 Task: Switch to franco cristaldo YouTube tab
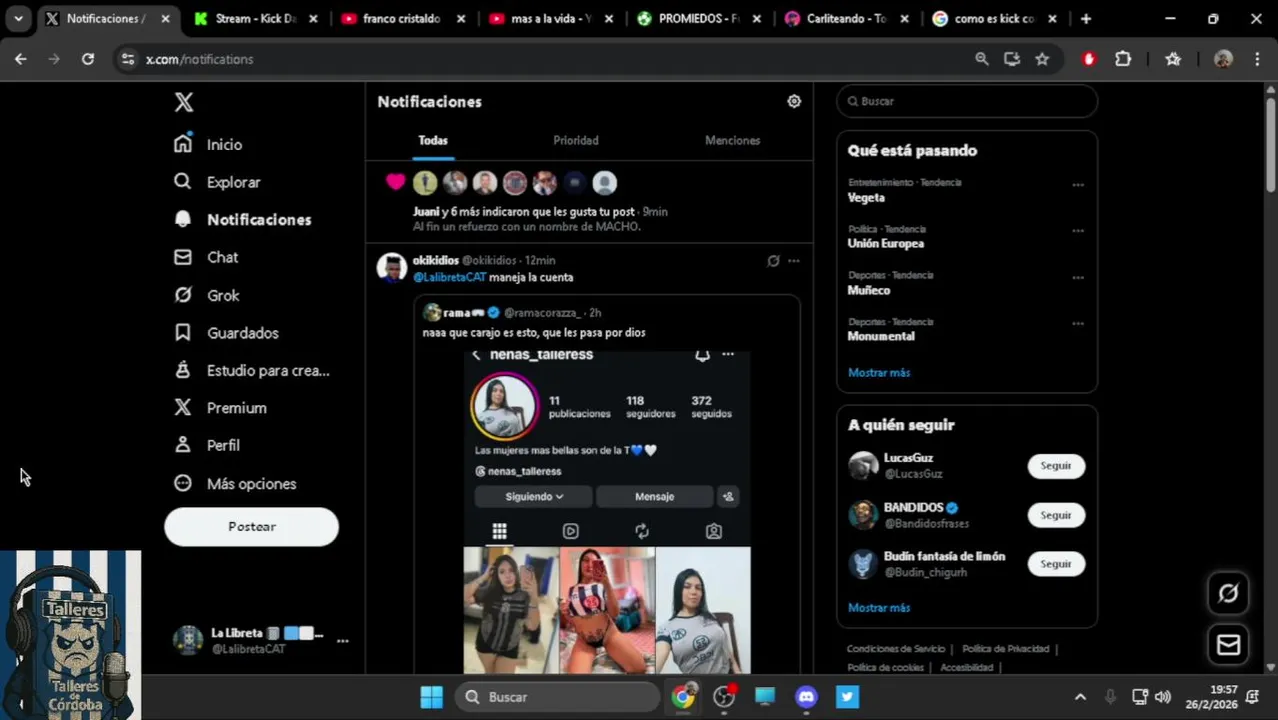click(401, 18)
